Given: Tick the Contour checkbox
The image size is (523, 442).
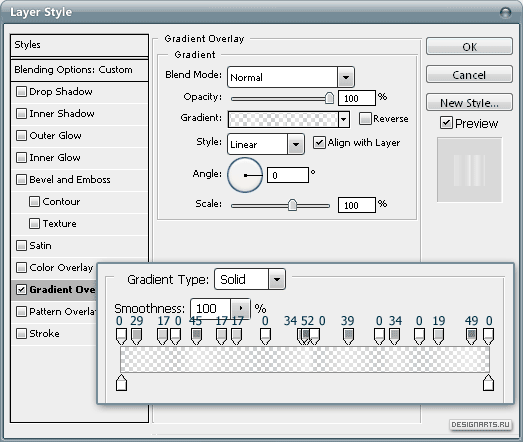Looking at the screenshot, I should coord(34,201).
